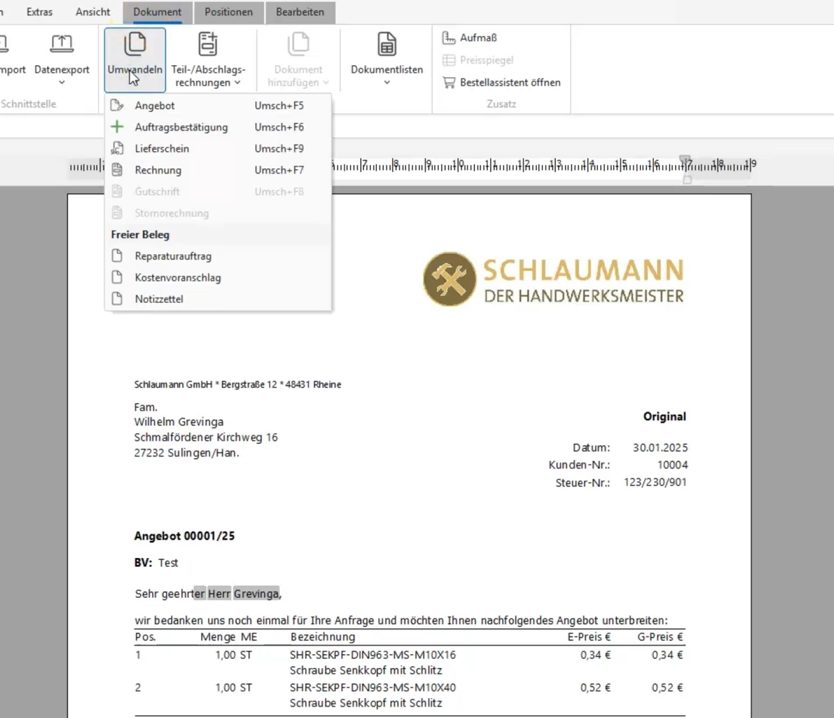Click article SHR-SEKPF-DIN963-MS-M10X16
834x718 pixels.
(373, 655)
